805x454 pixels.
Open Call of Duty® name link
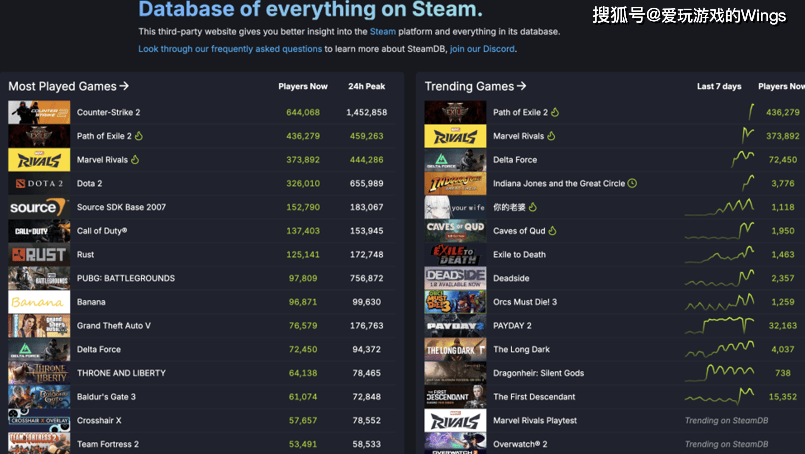point(102,231)
